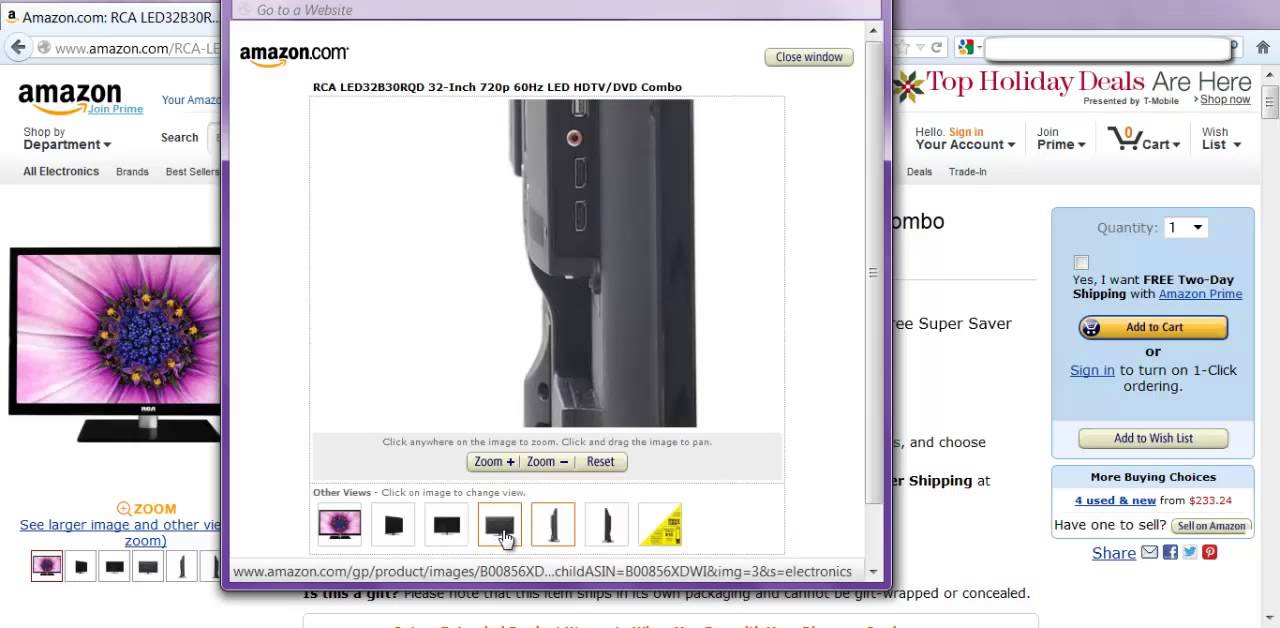Click Add to Cart button
The width and height of the screenshot is (1280, 628).
click(1153, 327)
